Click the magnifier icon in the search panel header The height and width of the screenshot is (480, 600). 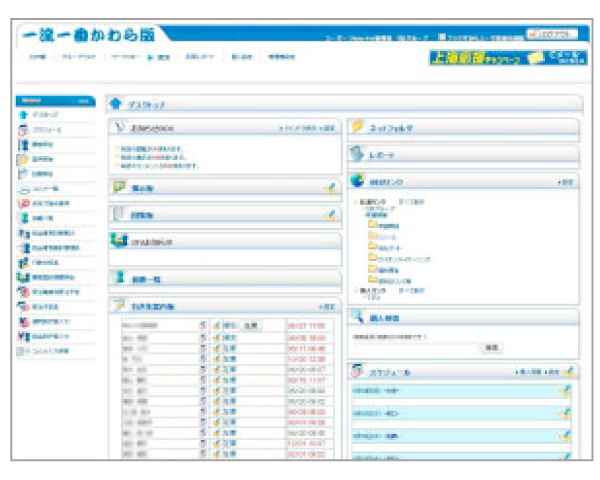click(357, 316)
